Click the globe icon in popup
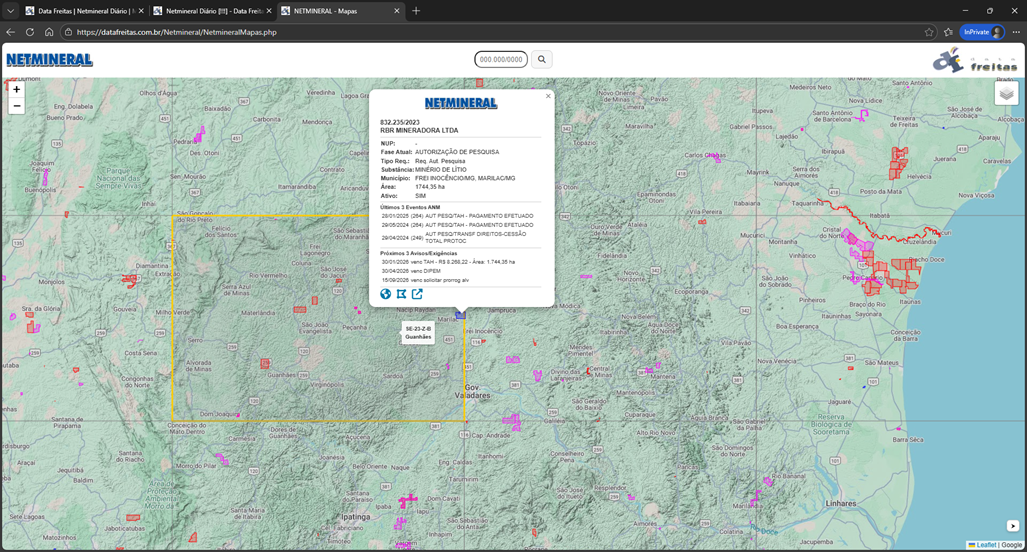 click(x=385, y=294)
